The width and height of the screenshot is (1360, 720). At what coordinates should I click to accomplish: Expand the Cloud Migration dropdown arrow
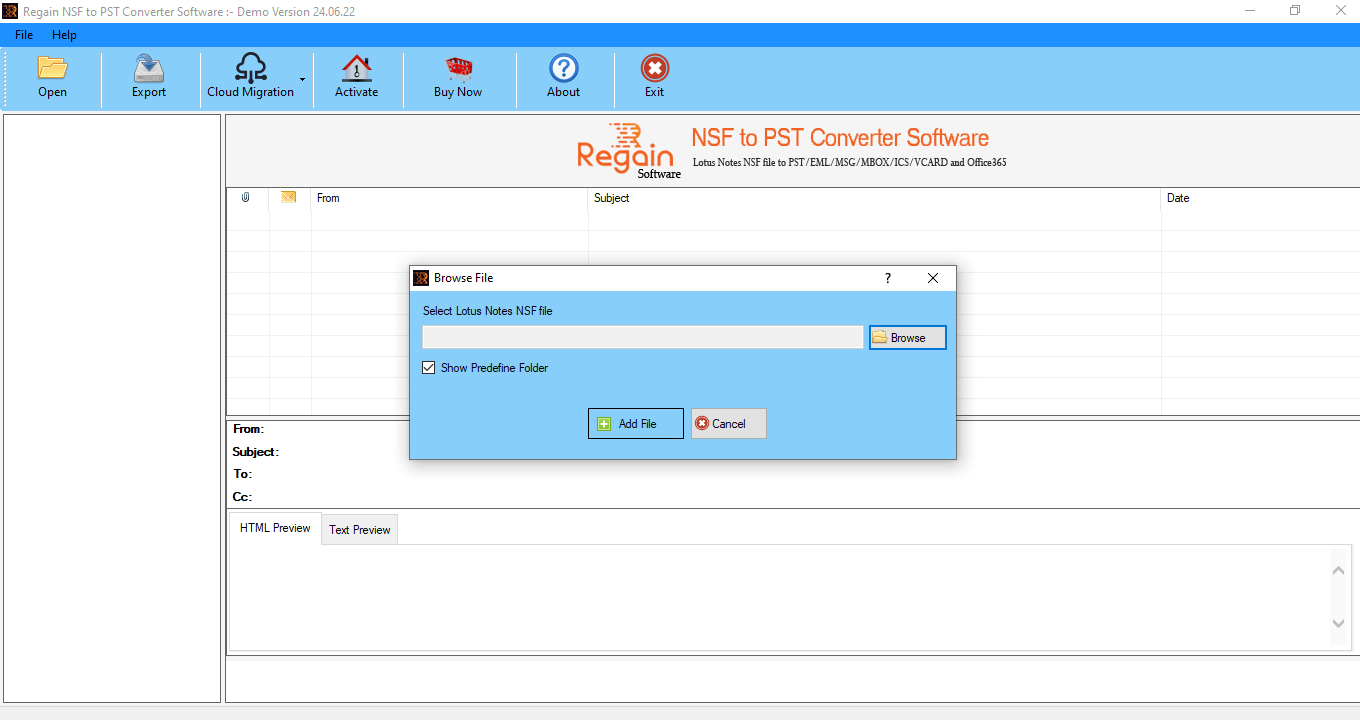(x=302, y=79)
